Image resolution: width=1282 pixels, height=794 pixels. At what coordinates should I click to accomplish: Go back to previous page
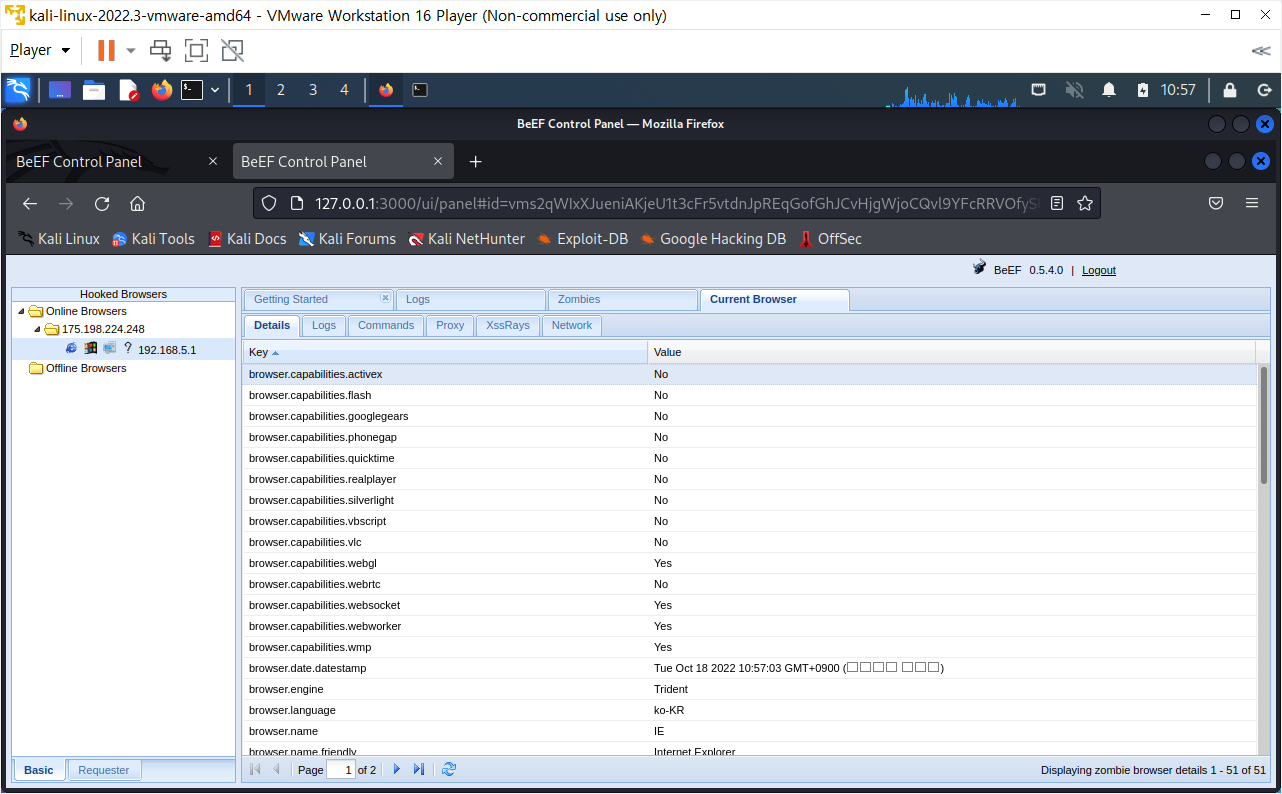30,203
